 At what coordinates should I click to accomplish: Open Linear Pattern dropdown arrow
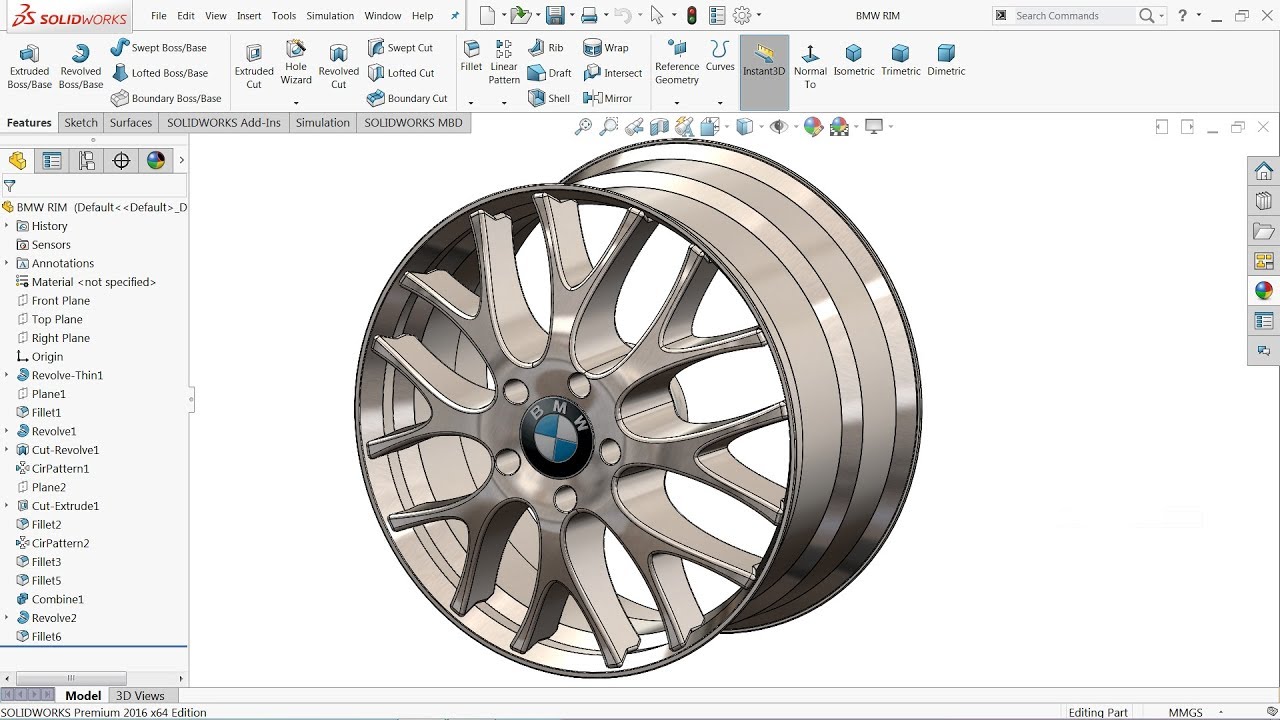504,102
